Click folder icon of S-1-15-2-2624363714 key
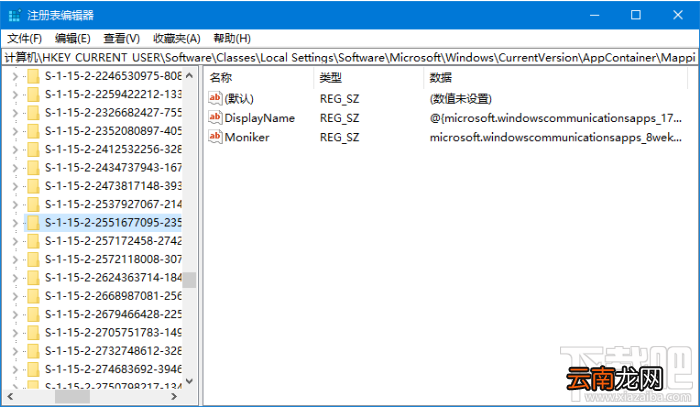The height and width of the screenshot is (407, 700). tap(33, 278)
